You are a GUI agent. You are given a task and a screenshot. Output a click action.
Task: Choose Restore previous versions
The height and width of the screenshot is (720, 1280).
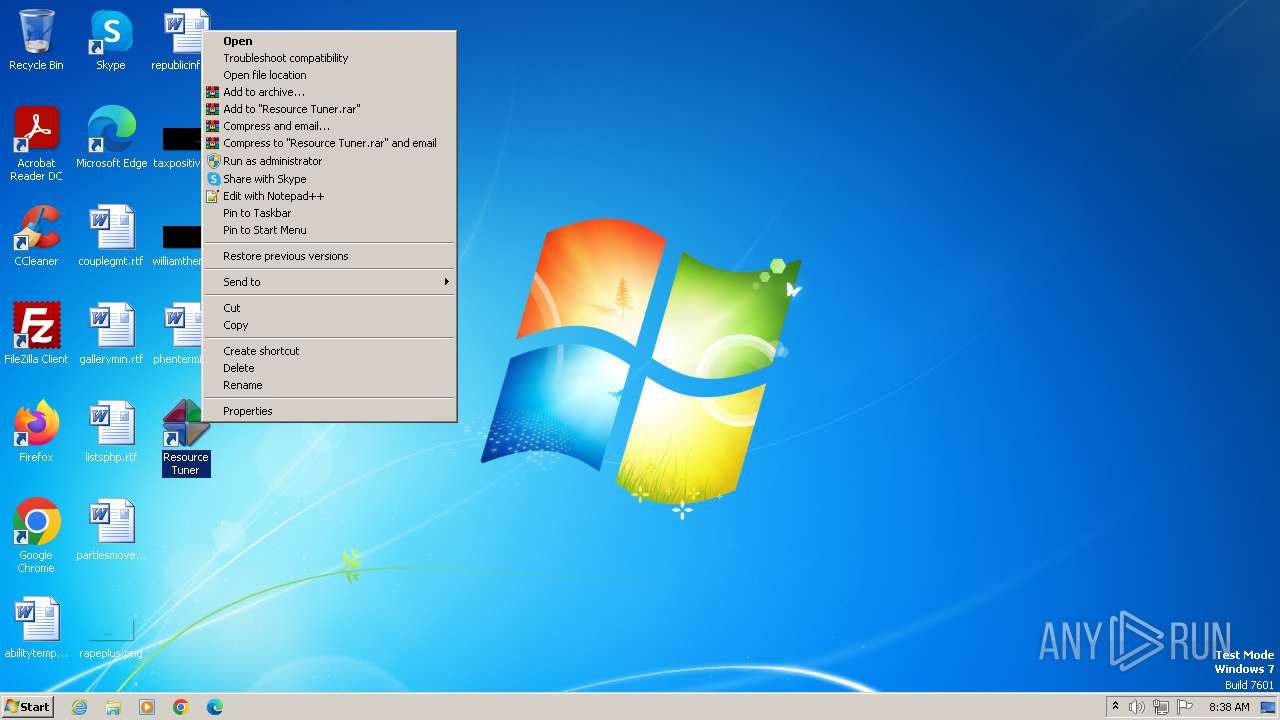click(x=330, y=256)
